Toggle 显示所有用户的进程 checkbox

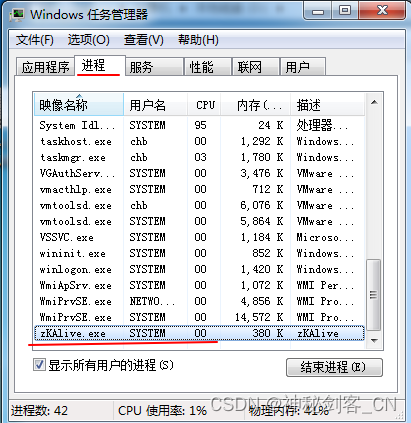[x=39, y=365]
